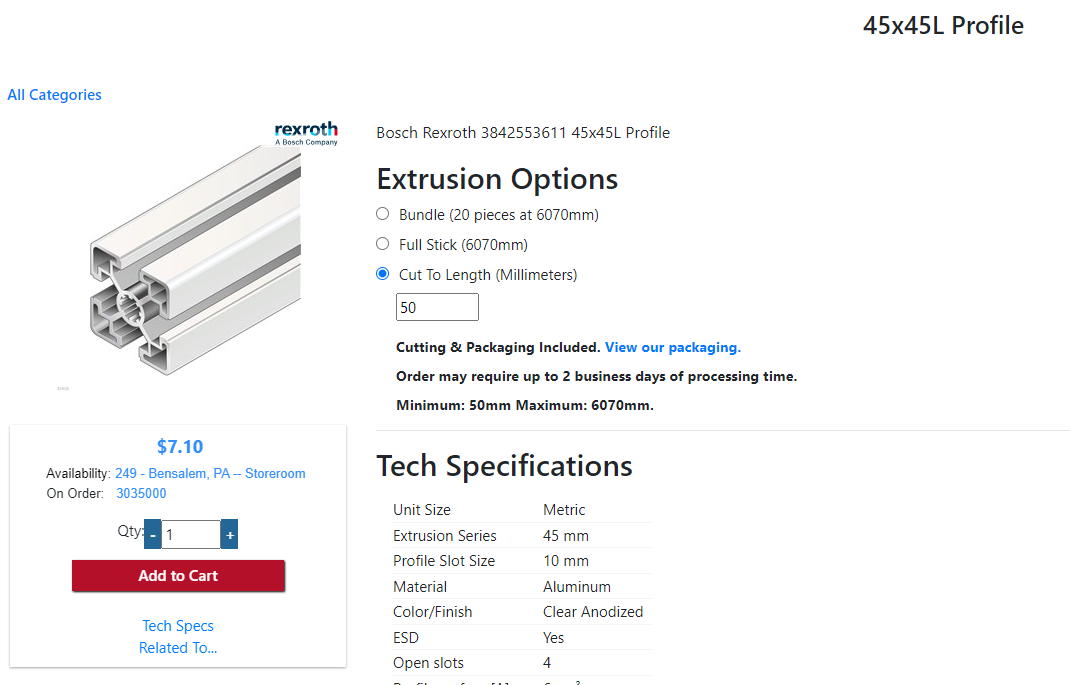Open the View our packaging link
The height and width of the screenshot is (685, 1070).
tap(672, 348)
